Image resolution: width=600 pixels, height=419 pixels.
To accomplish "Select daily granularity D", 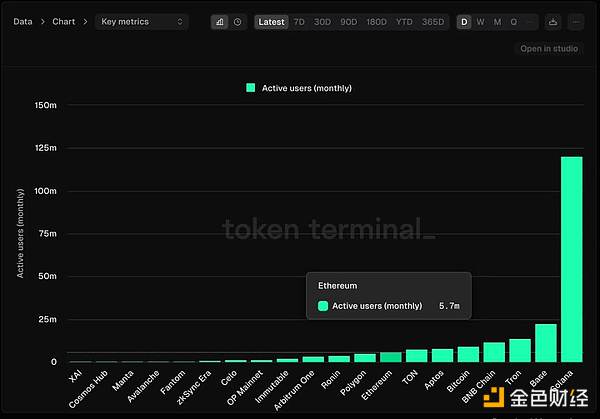I will click(464, 21).
